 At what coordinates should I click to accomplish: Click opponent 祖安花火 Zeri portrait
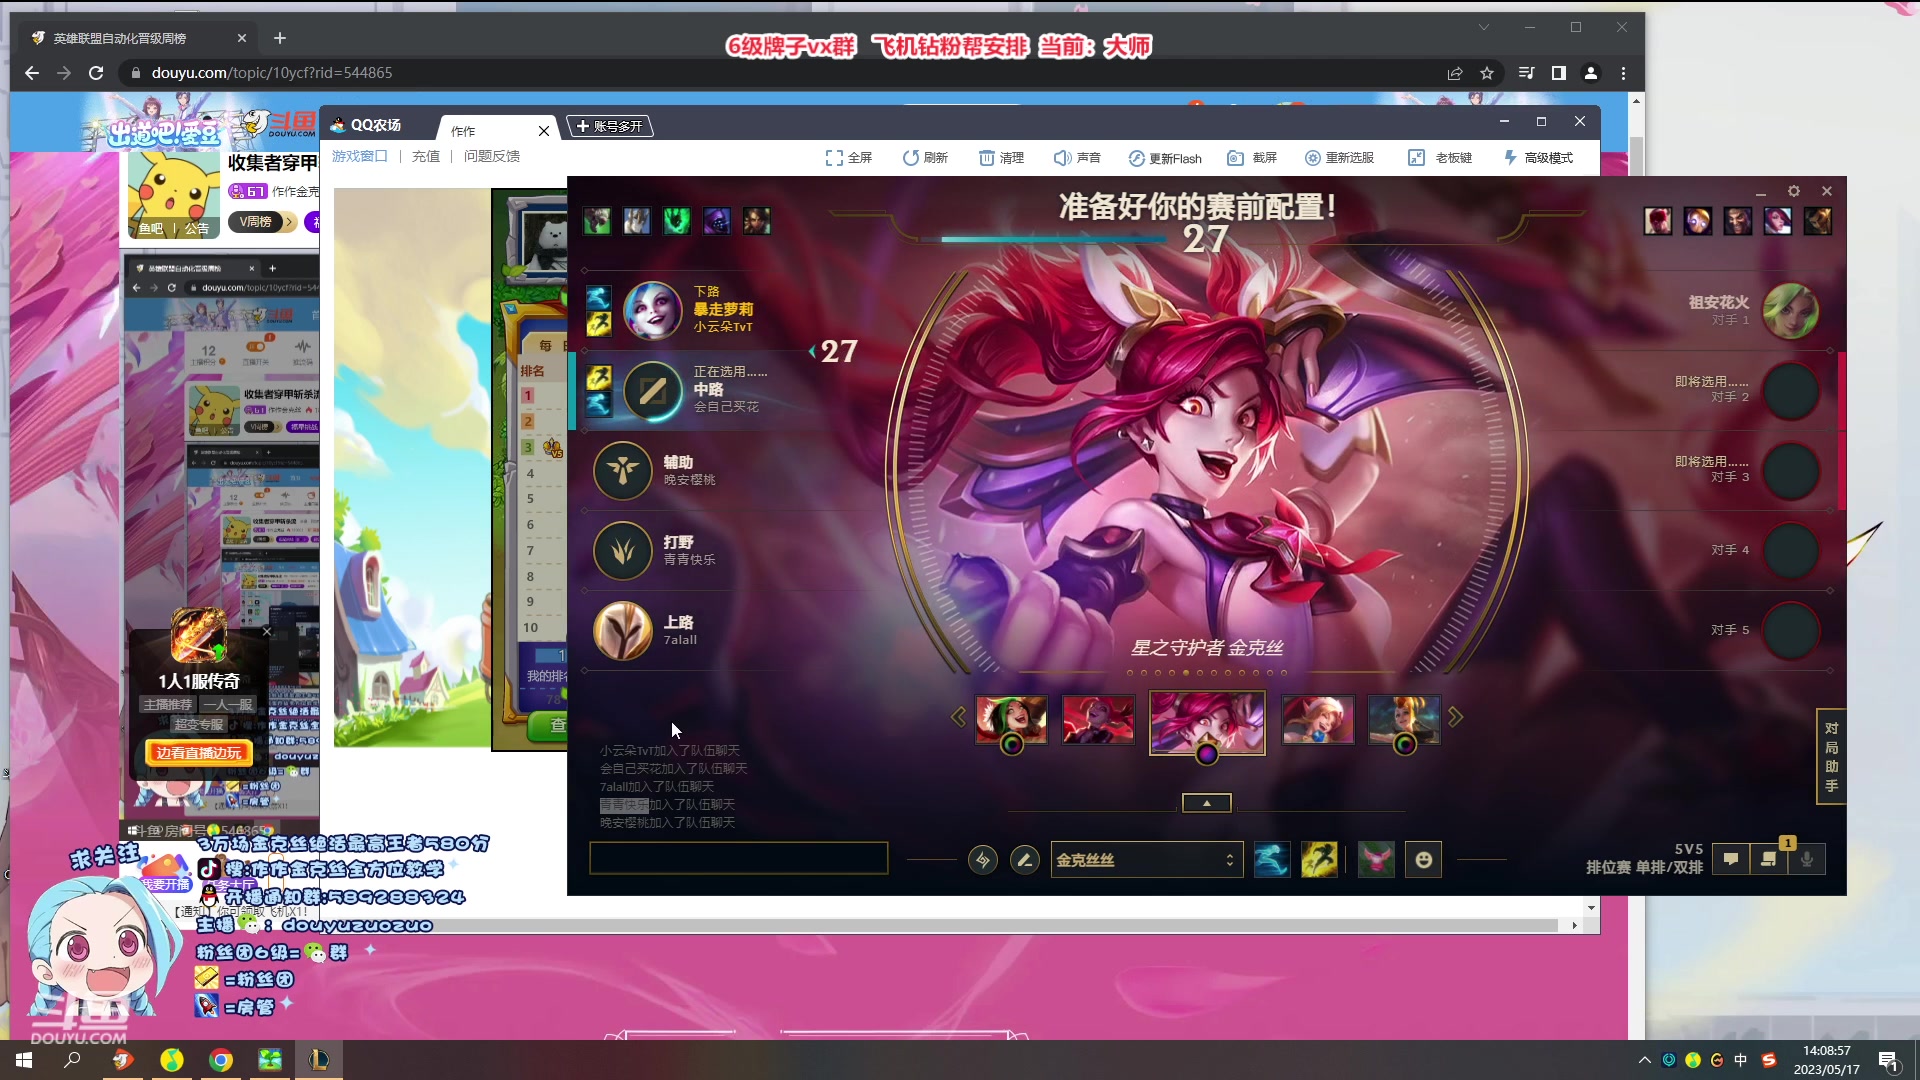pos(1790,311)
